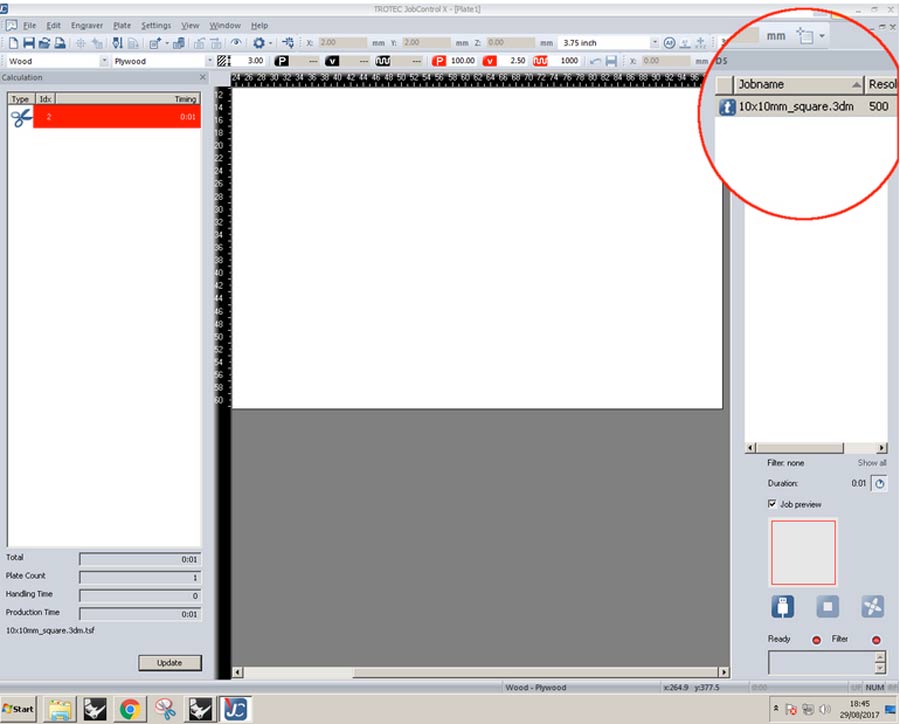
Task: Click the Update button
Action: coord(169,662)
